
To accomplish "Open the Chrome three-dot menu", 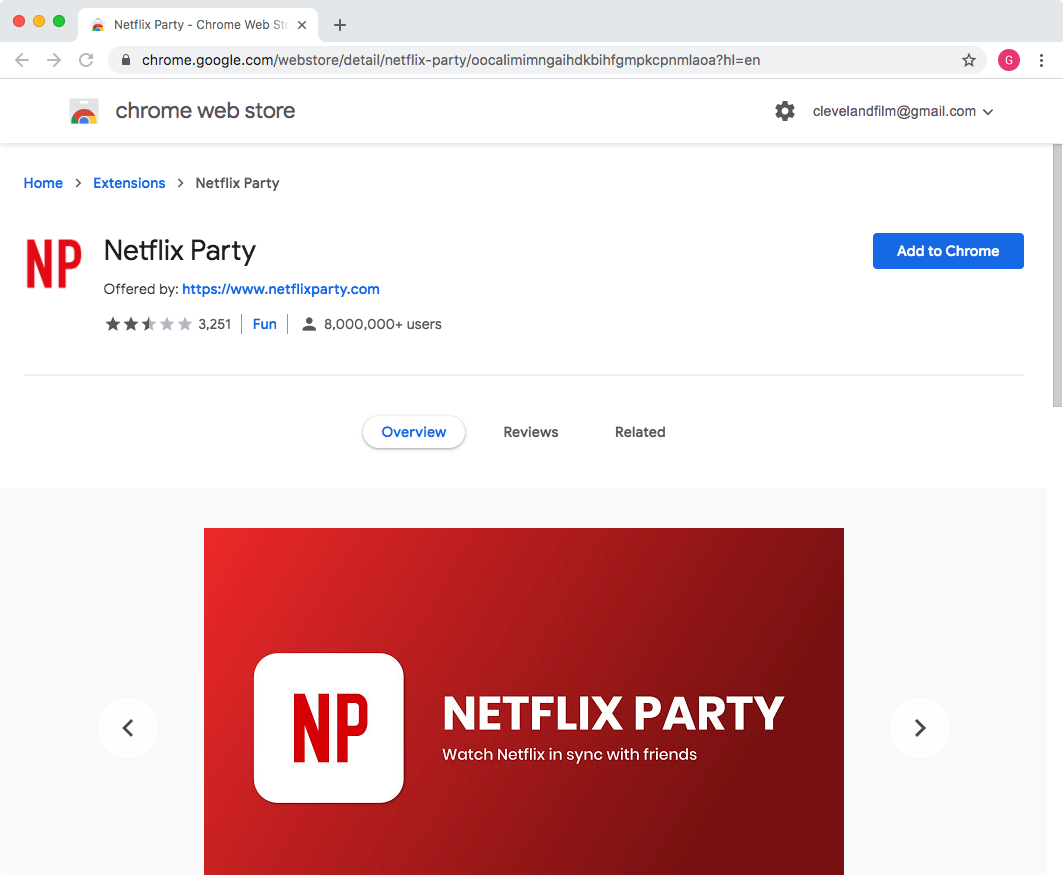I will click(x=1041, y=60).
